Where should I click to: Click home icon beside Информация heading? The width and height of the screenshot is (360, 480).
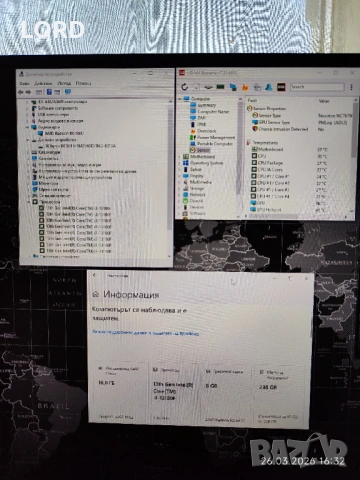pyautogui.click(x=96, y=294)
